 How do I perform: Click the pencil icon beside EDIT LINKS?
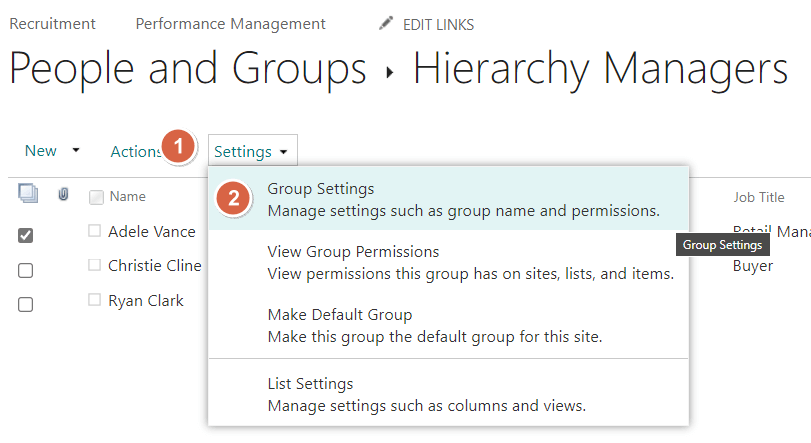(x=386, y=23)
